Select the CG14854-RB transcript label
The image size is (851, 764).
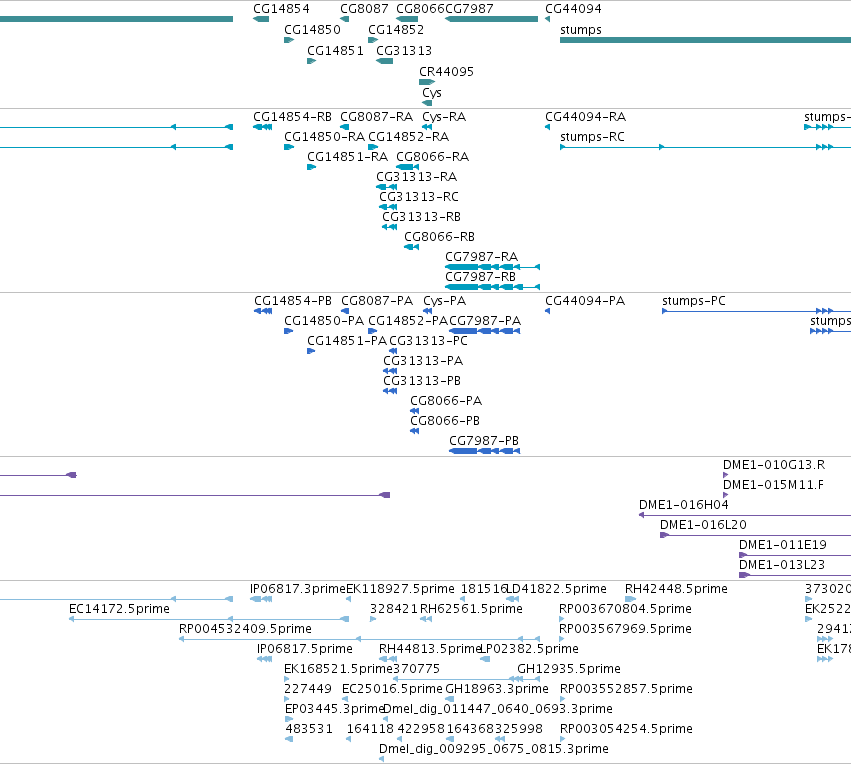point(292,117)
